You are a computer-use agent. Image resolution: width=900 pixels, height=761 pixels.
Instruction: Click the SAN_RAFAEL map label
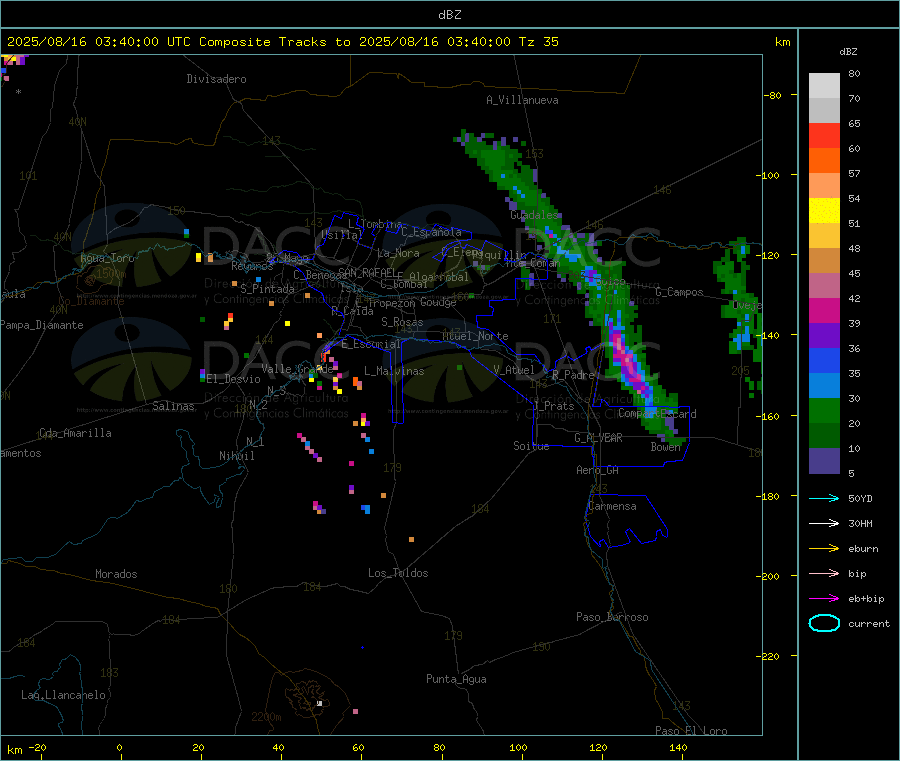367,272
